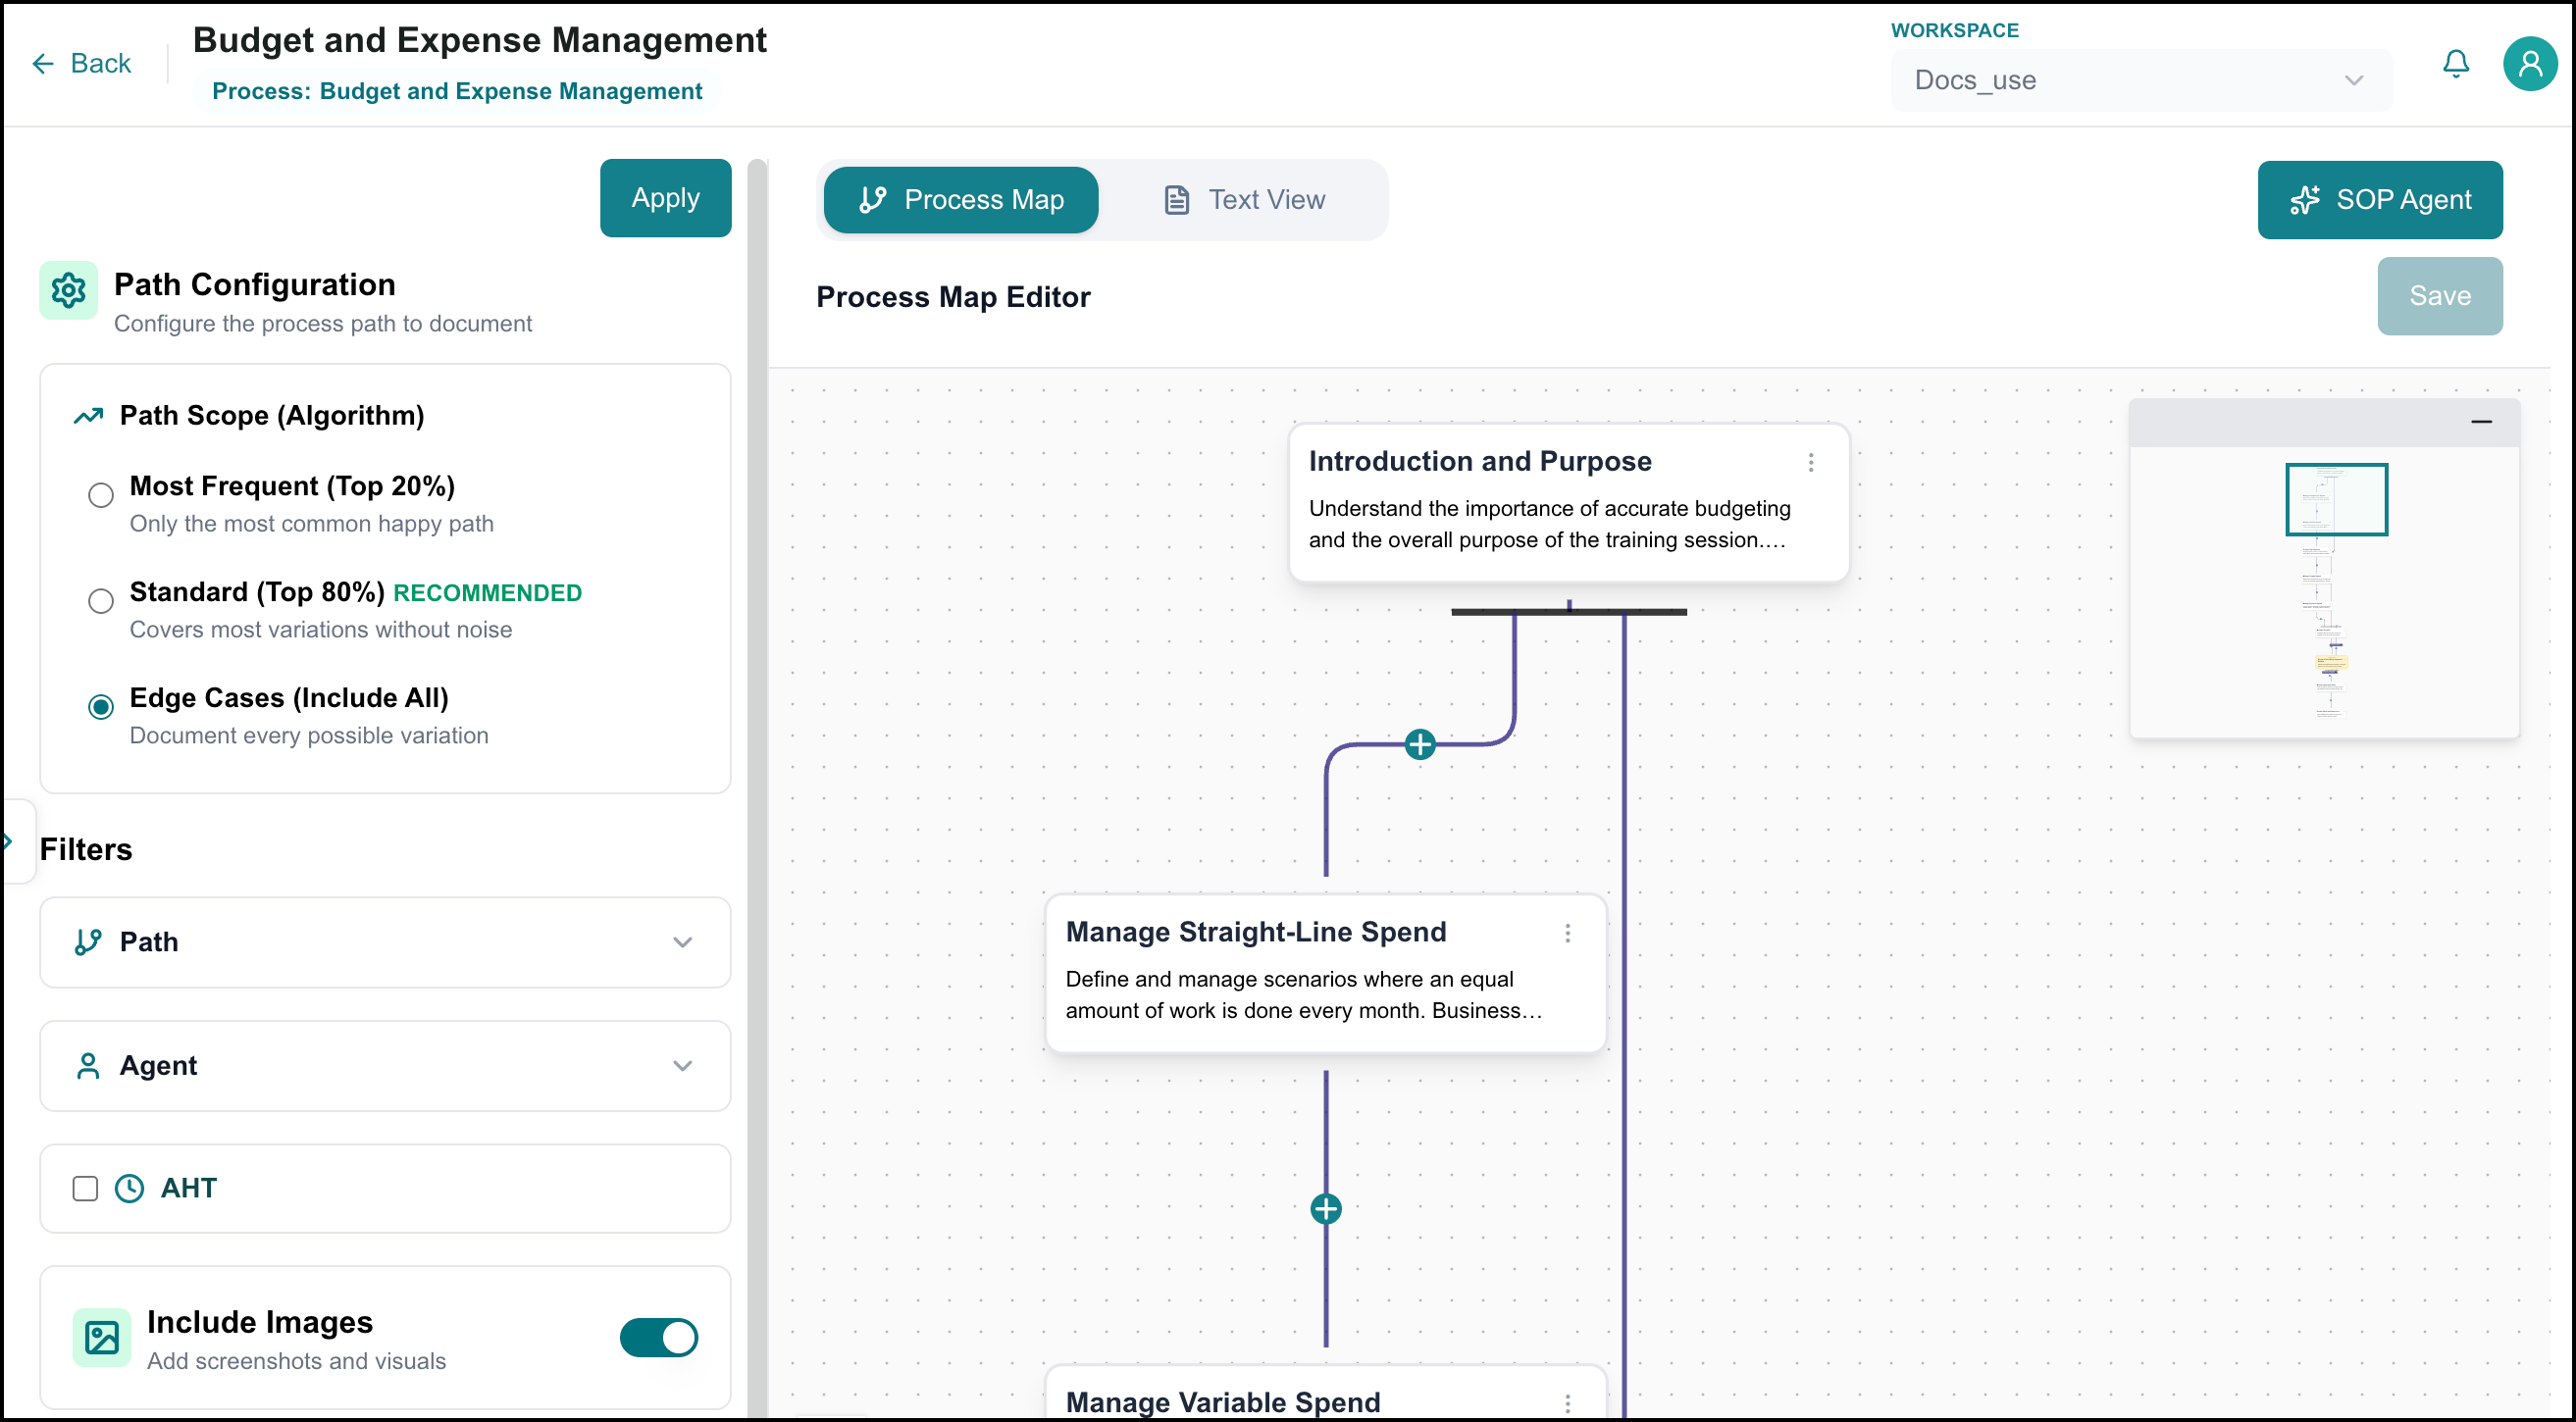Switch to the Process Map tab

click(x=961, y=200)
